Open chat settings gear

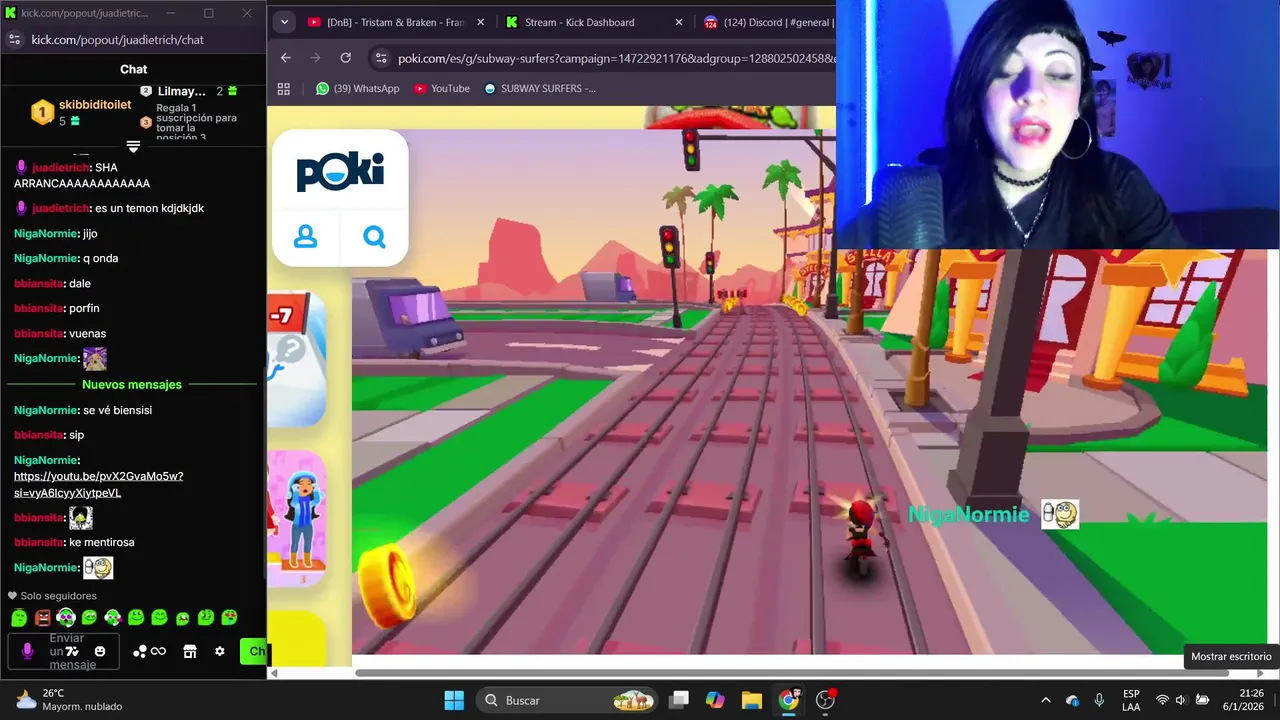pos(220,651)
